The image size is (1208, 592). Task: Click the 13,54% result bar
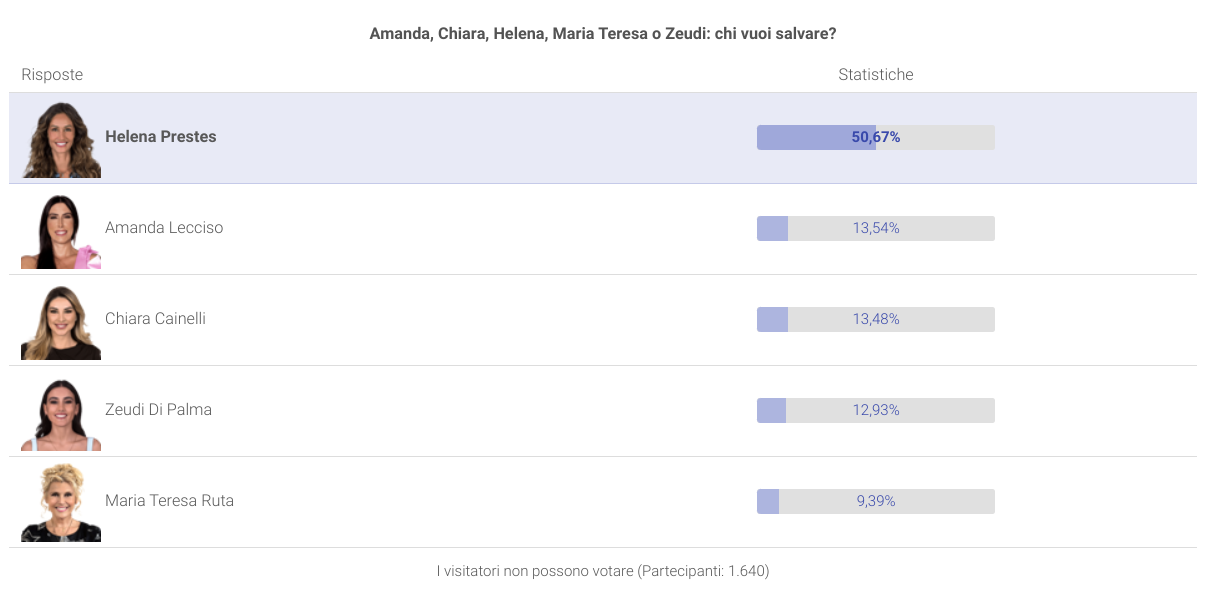(876, 228)
